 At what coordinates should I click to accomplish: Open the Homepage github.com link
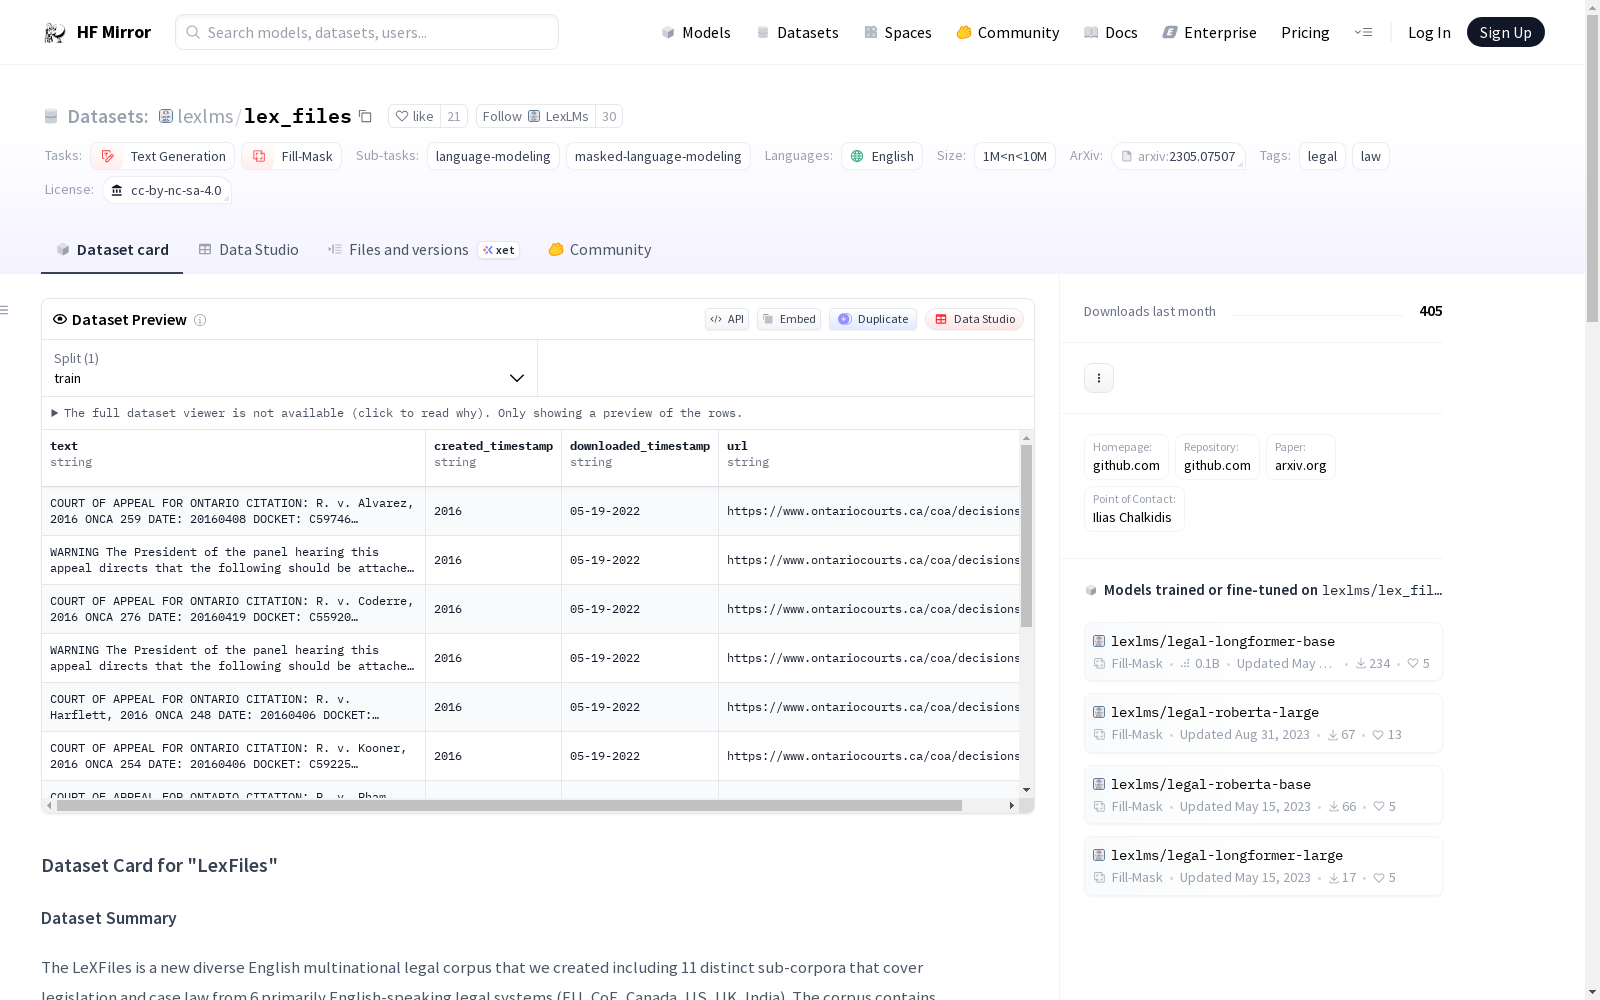1126,457
